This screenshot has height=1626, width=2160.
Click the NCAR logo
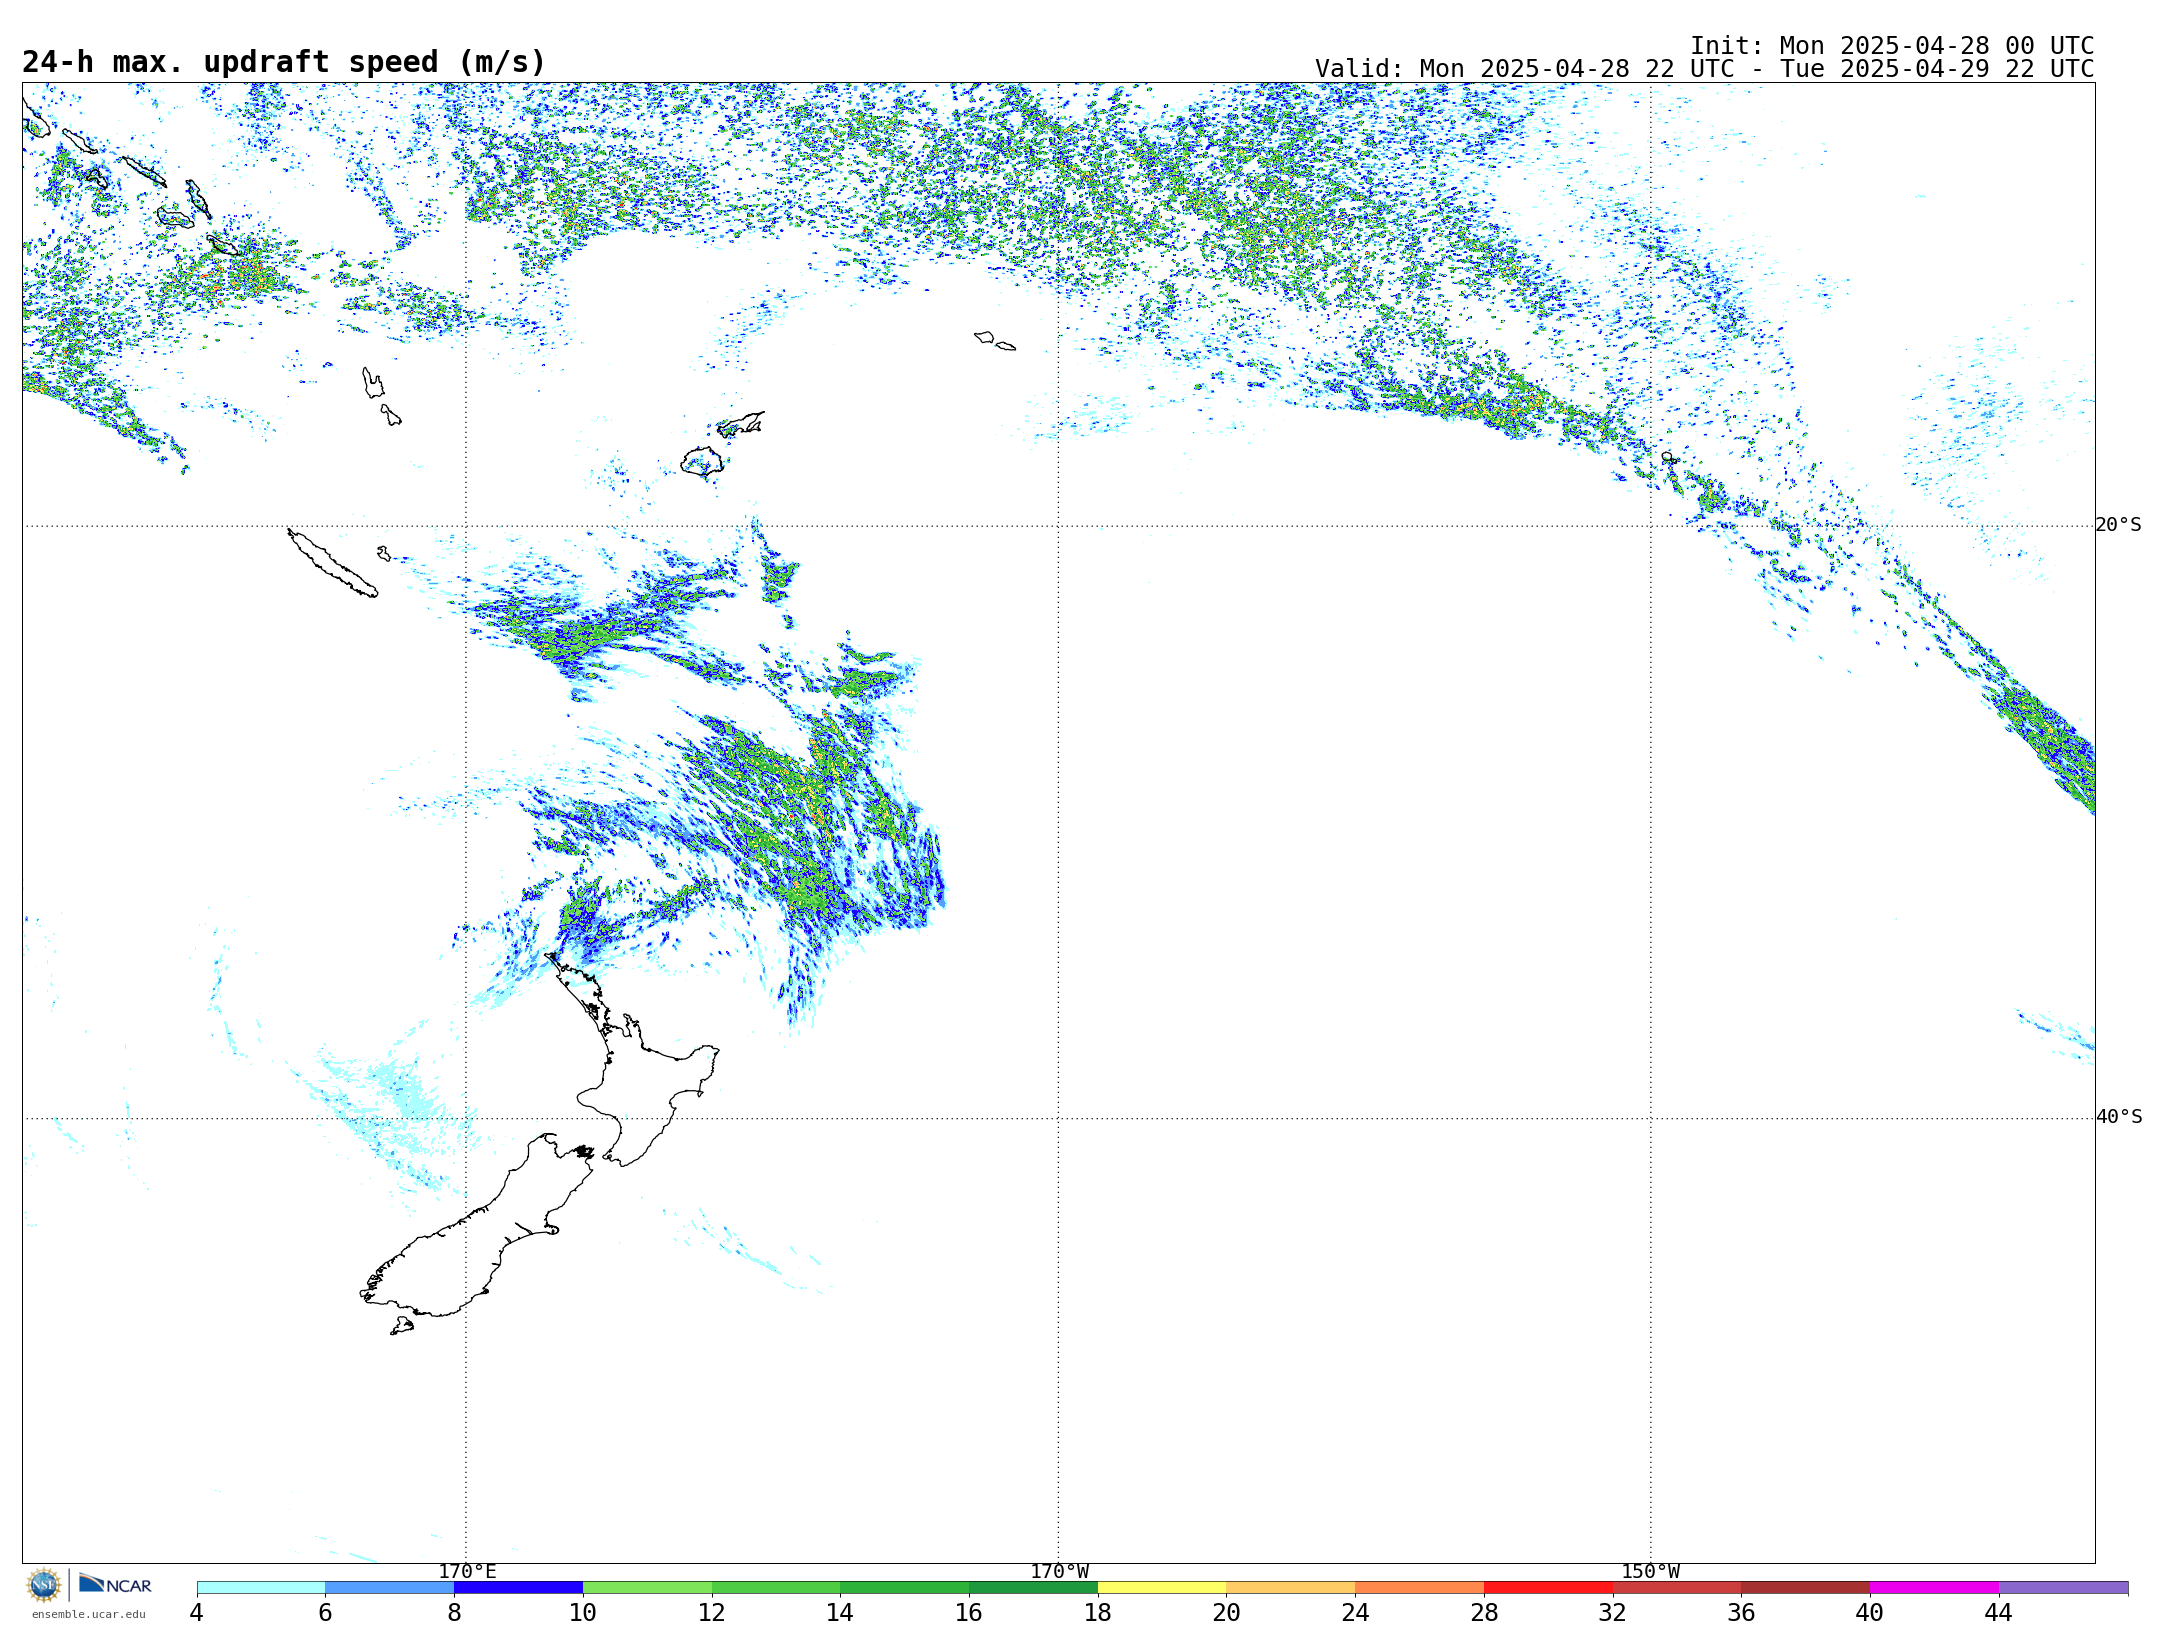tap(115, 1585)
